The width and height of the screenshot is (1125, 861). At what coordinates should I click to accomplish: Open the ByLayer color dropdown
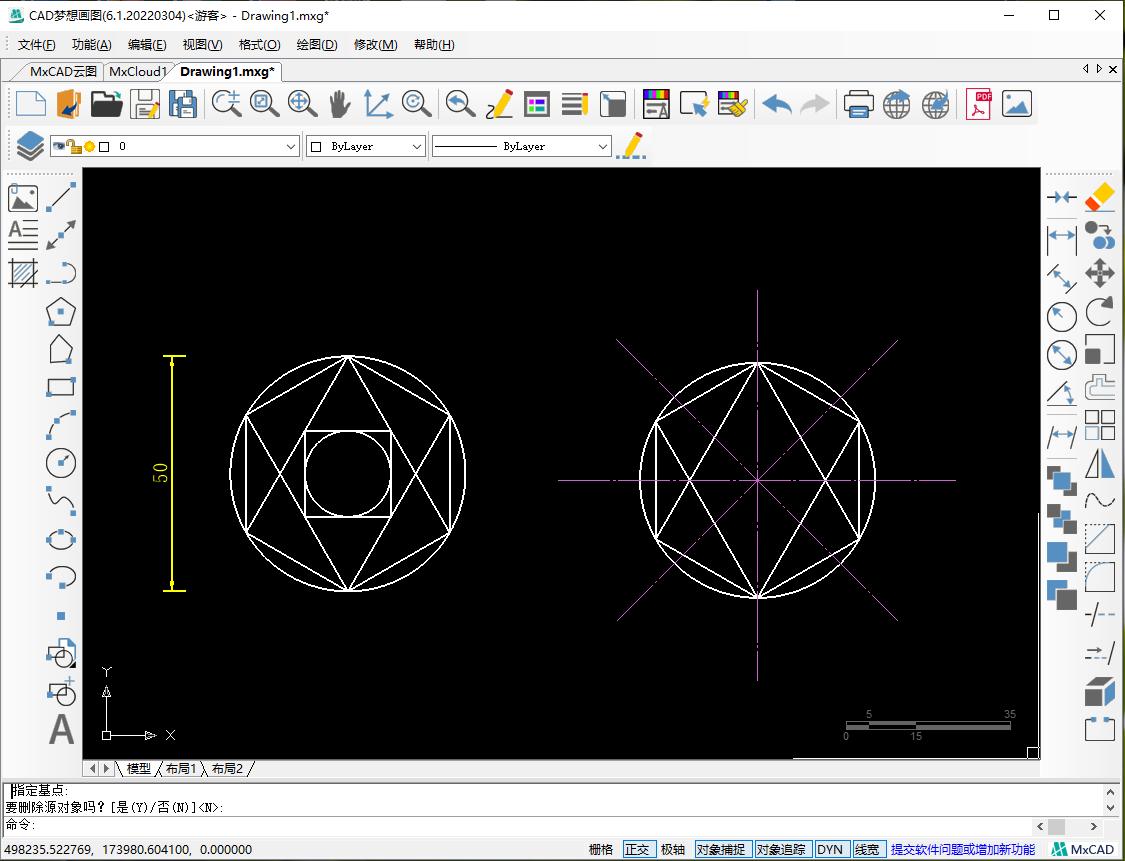(x=417, y=146)
